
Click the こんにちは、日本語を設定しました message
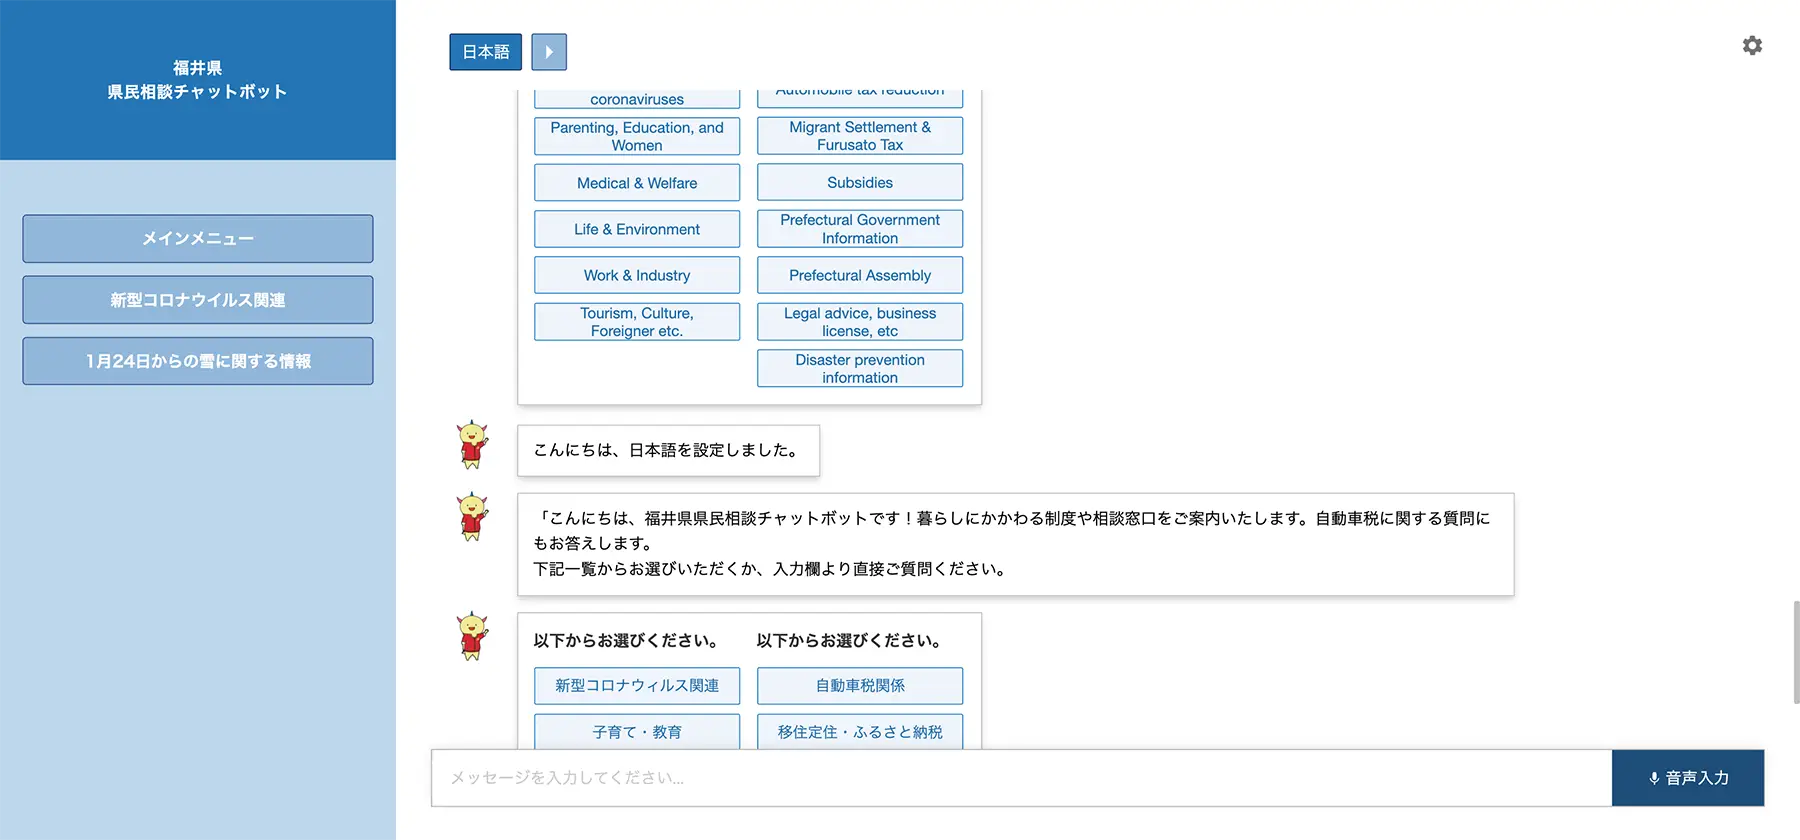[x=668, y=450]
